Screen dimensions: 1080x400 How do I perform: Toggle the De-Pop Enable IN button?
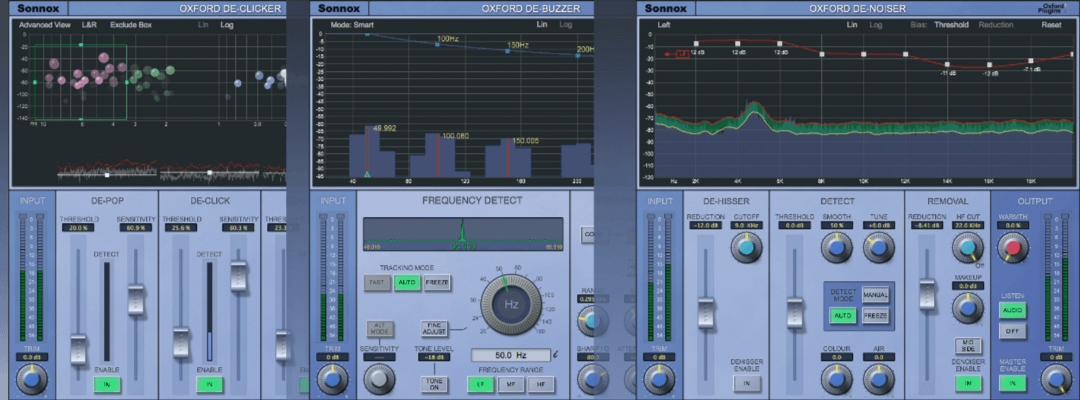point(107,384)
